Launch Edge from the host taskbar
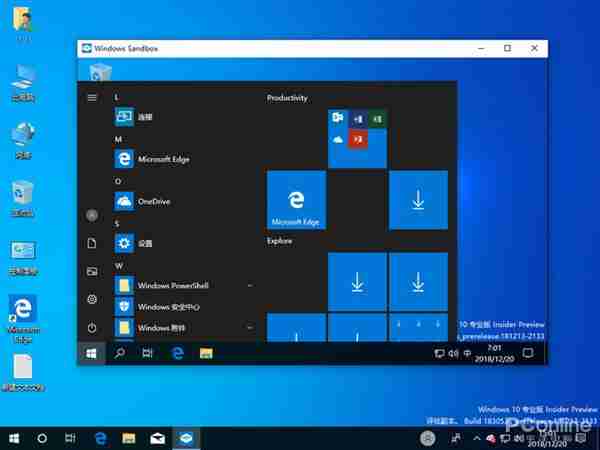The image size is (600, 450). tap(101, 439)
